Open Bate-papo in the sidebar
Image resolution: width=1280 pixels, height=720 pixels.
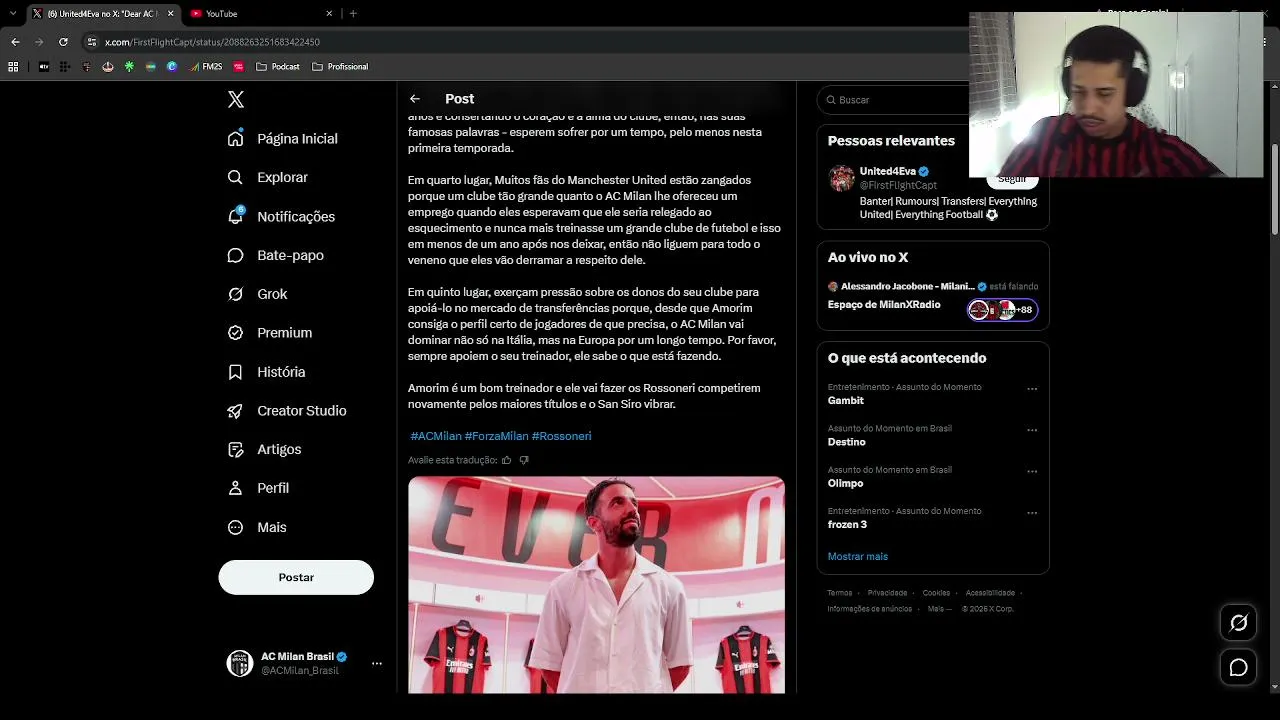click(276, 256)
